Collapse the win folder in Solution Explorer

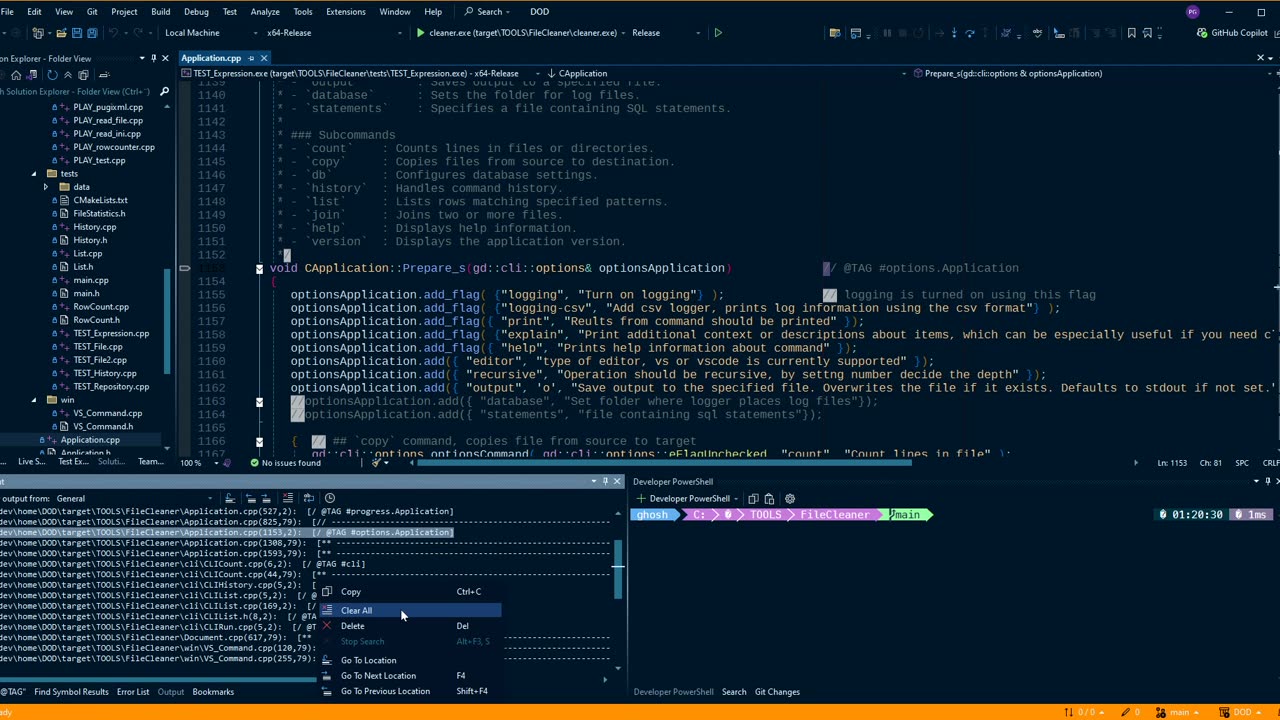[34, 400]
